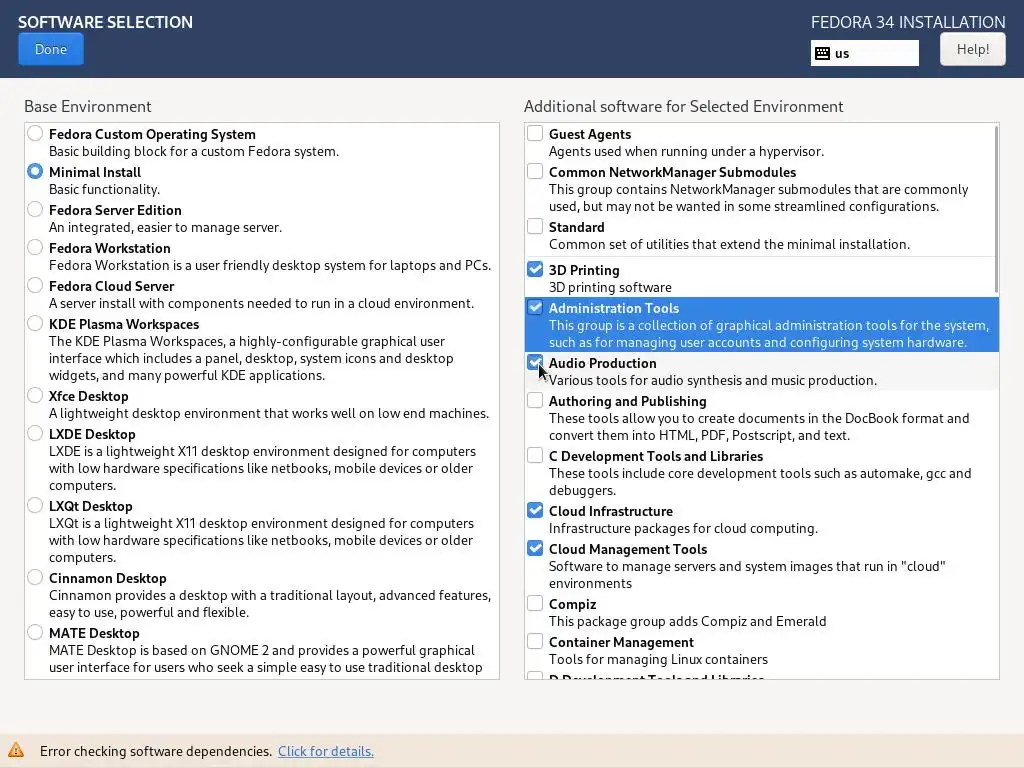1024x768 pixels.
Task: Select the us keyboard layout indicator
Action: point(865,54)
